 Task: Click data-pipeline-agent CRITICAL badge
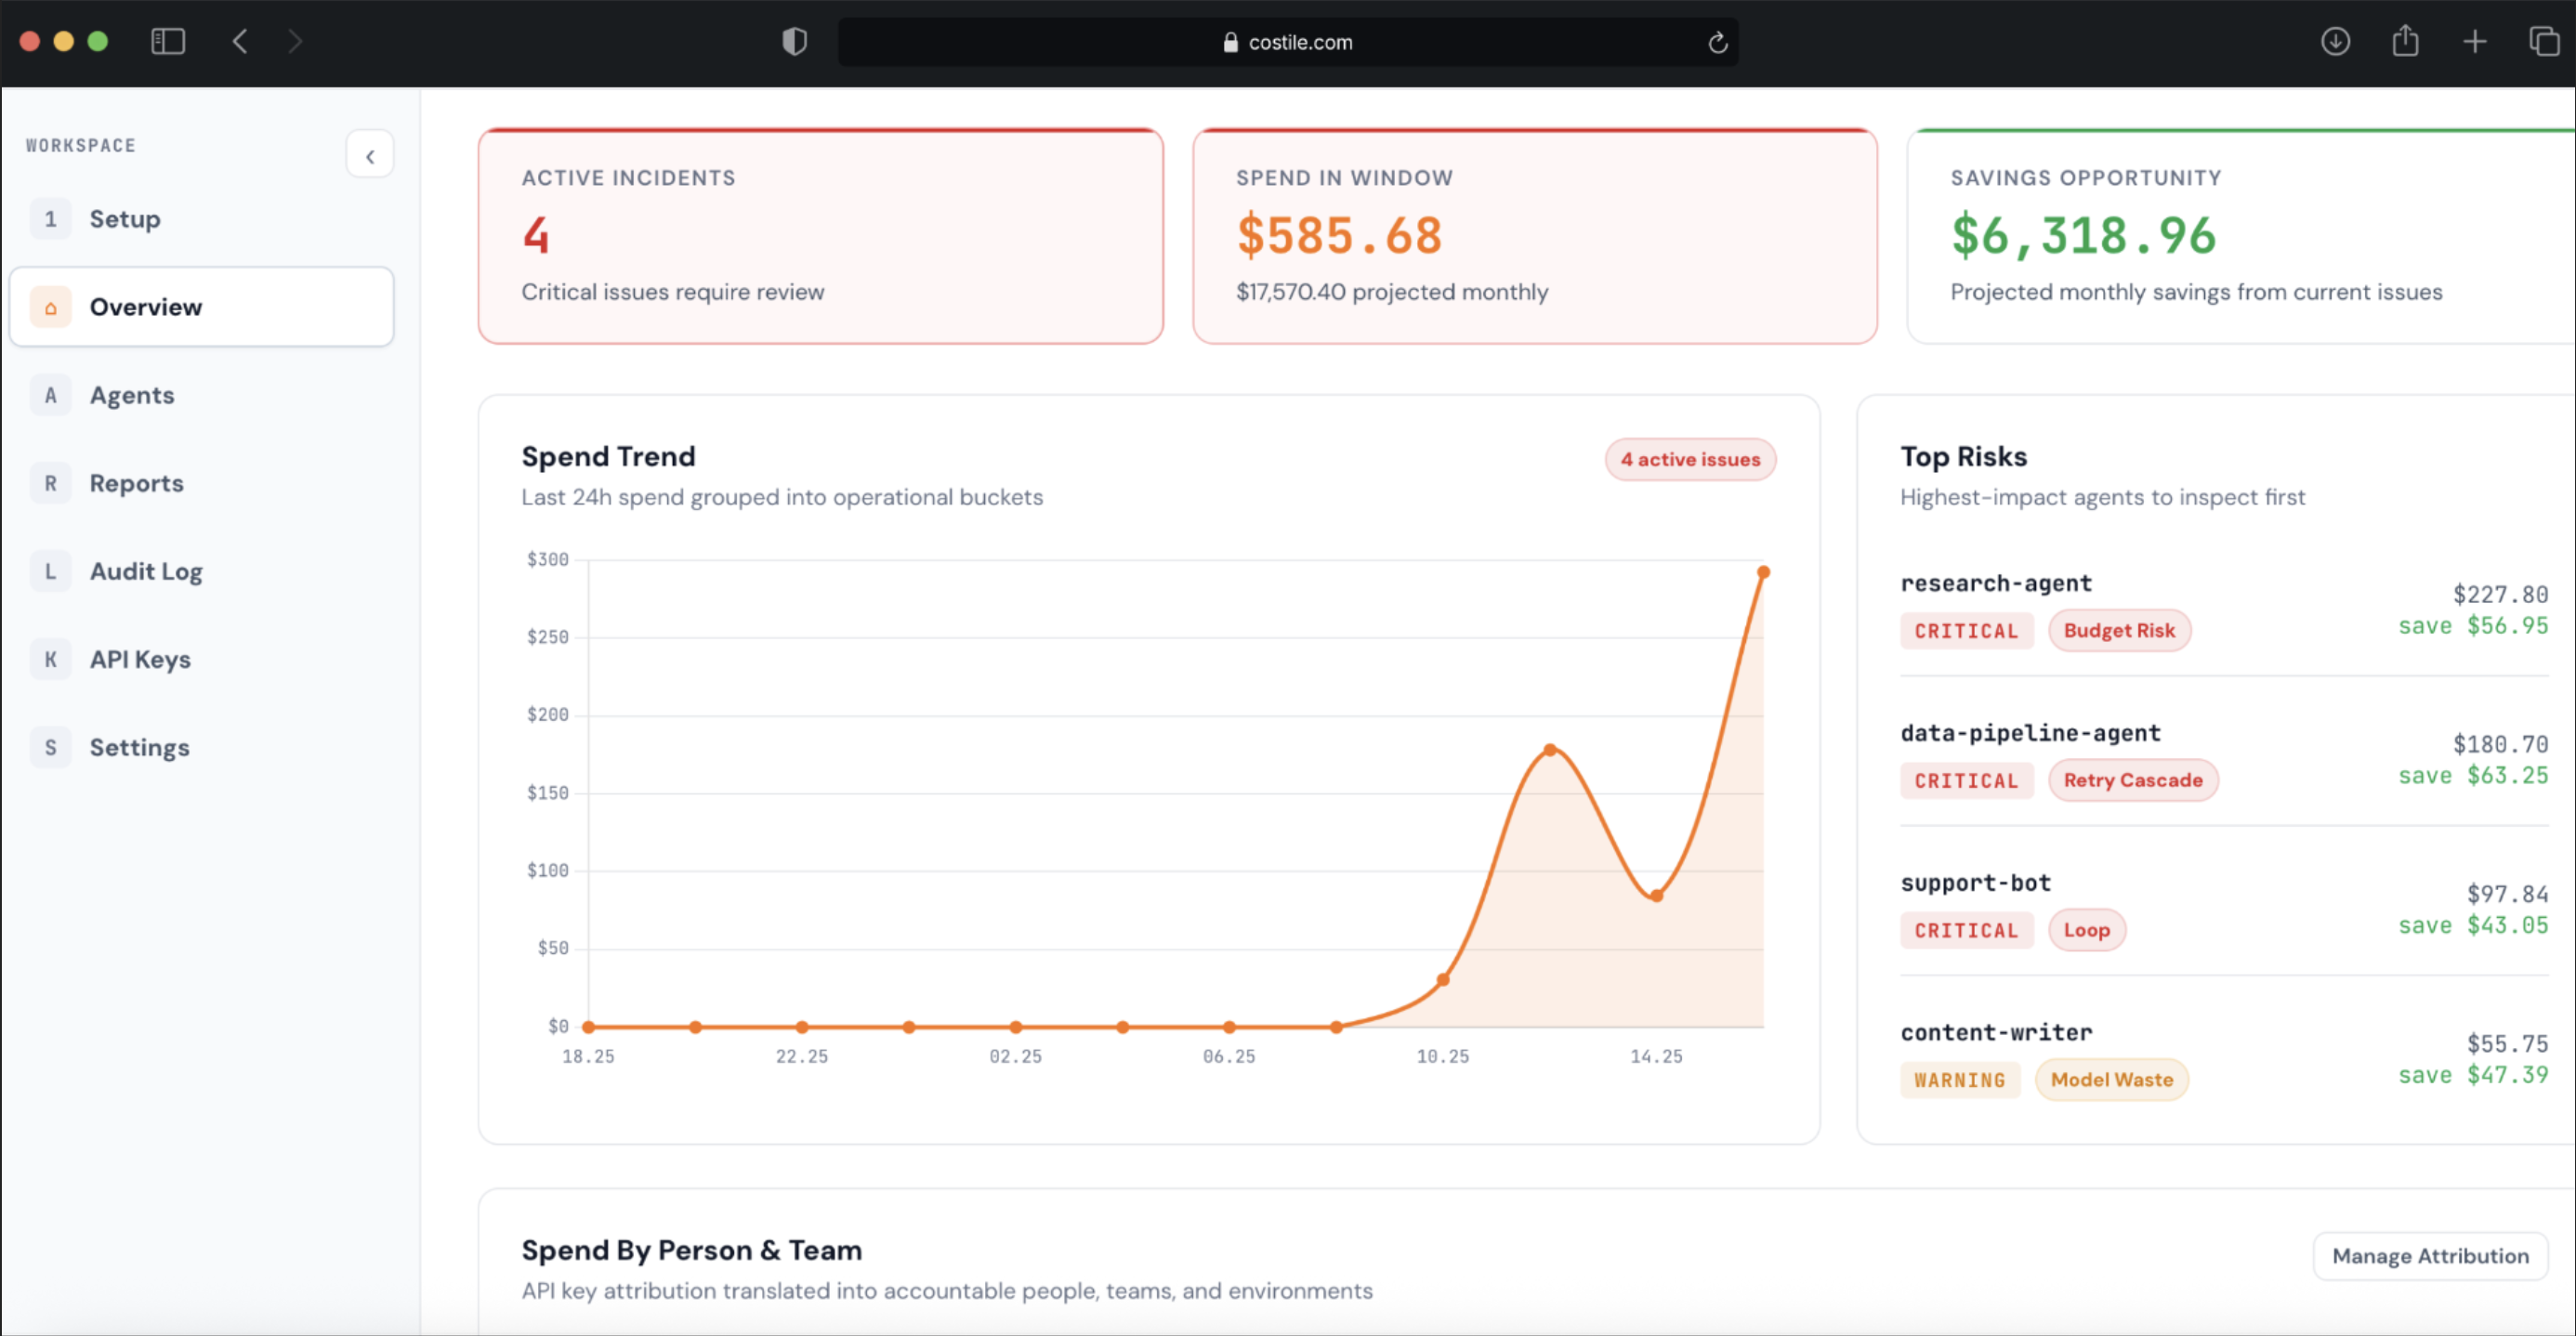[x=1966, y=781]
